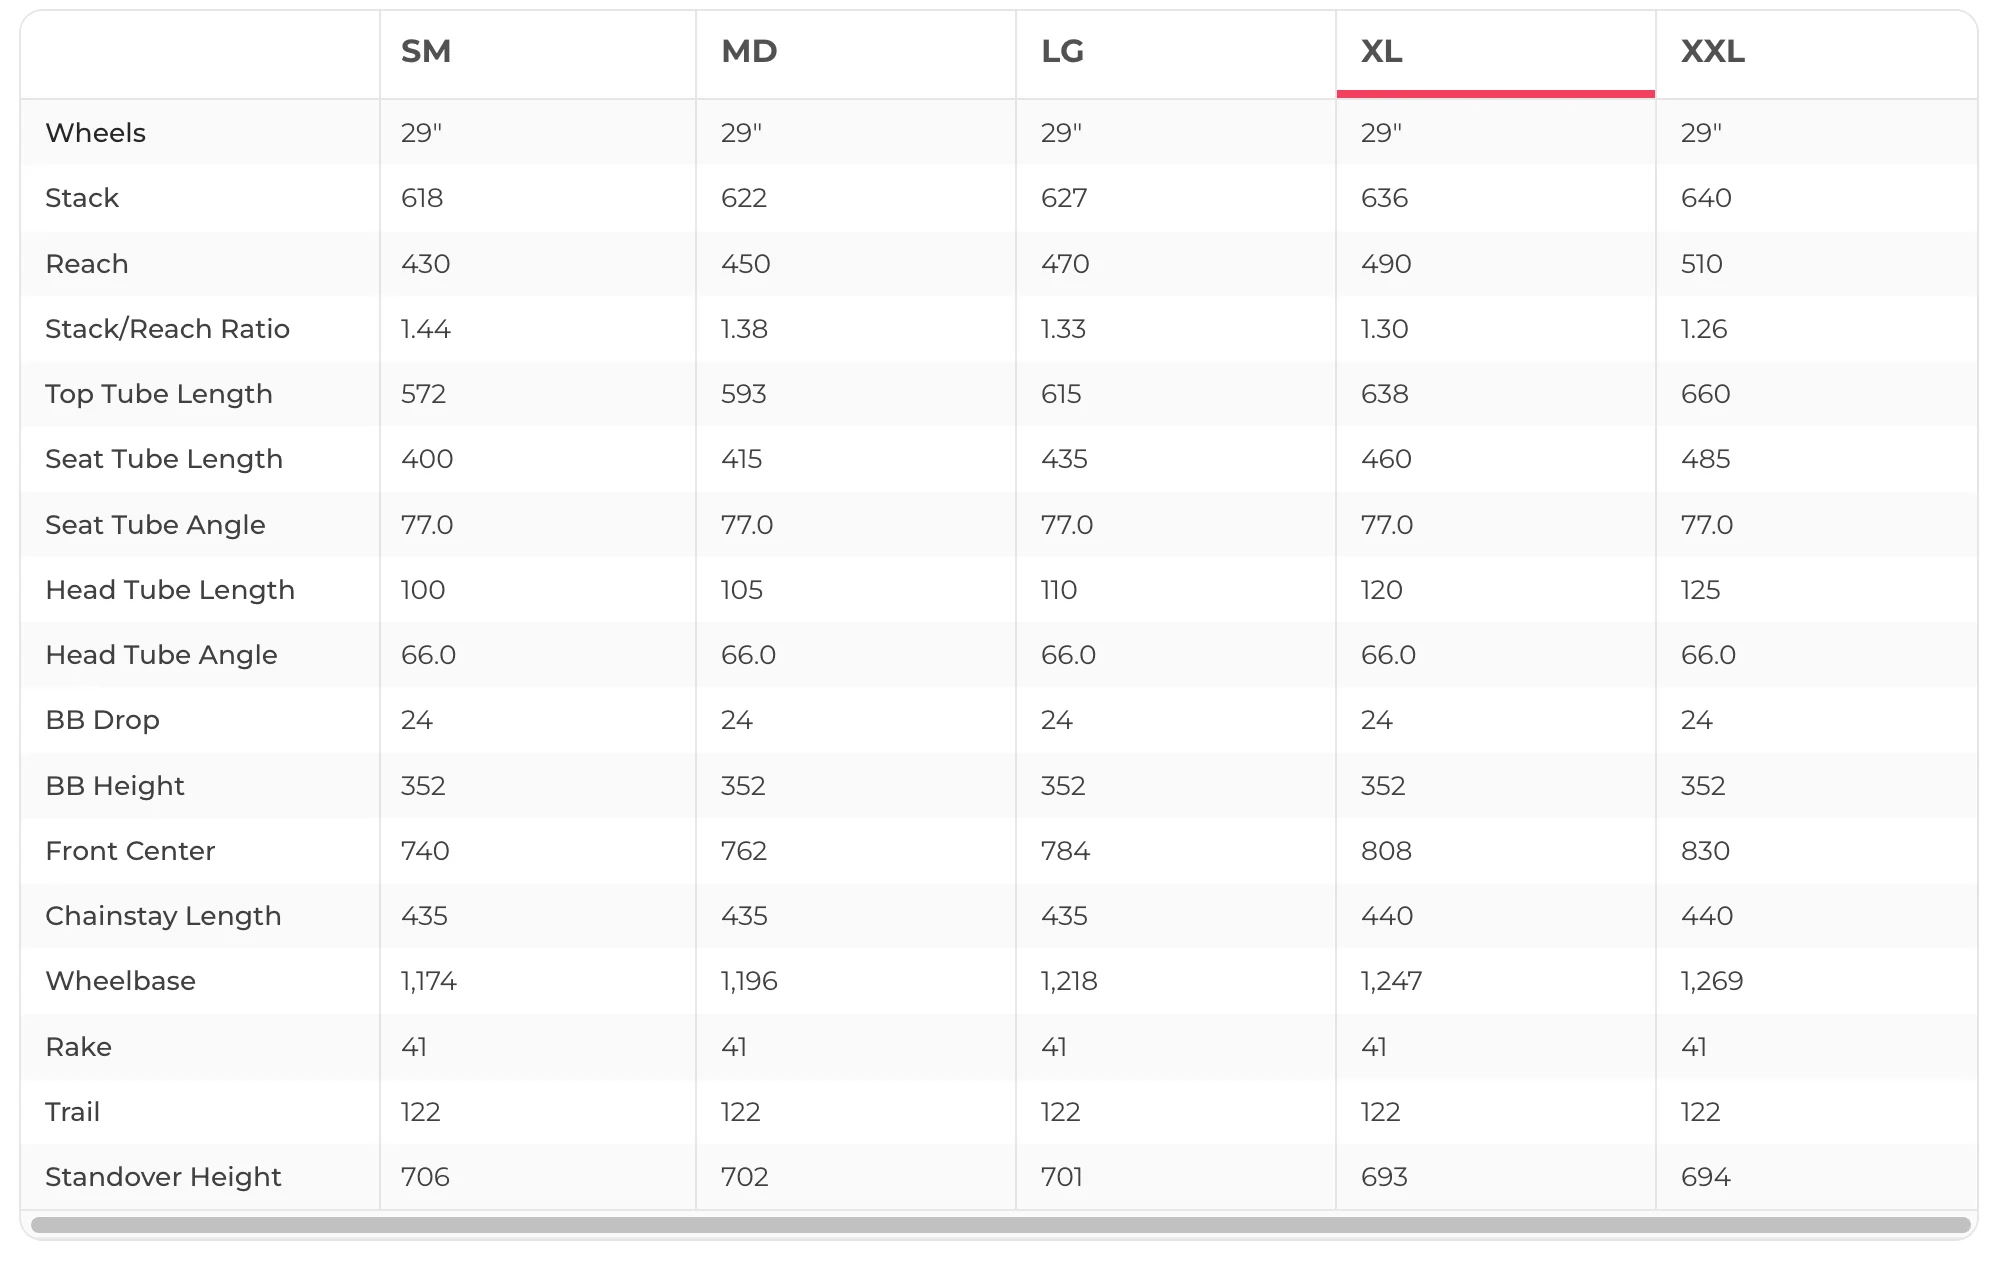This screenshot has width=2002, height=1266.
Task: Click the Reach row label
Action: click(87, 264)
